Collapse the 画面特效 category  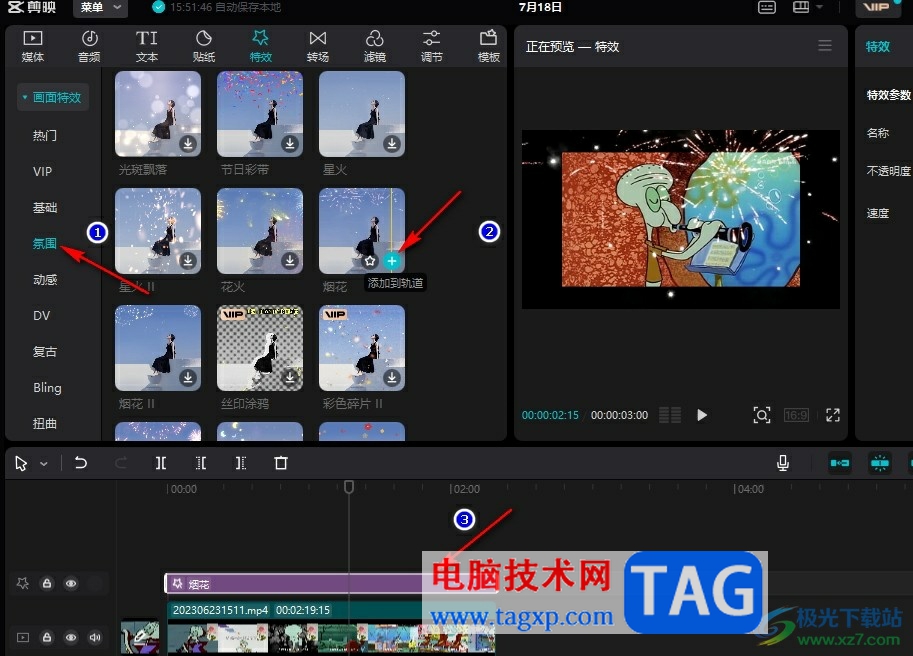tap(52, 97)
